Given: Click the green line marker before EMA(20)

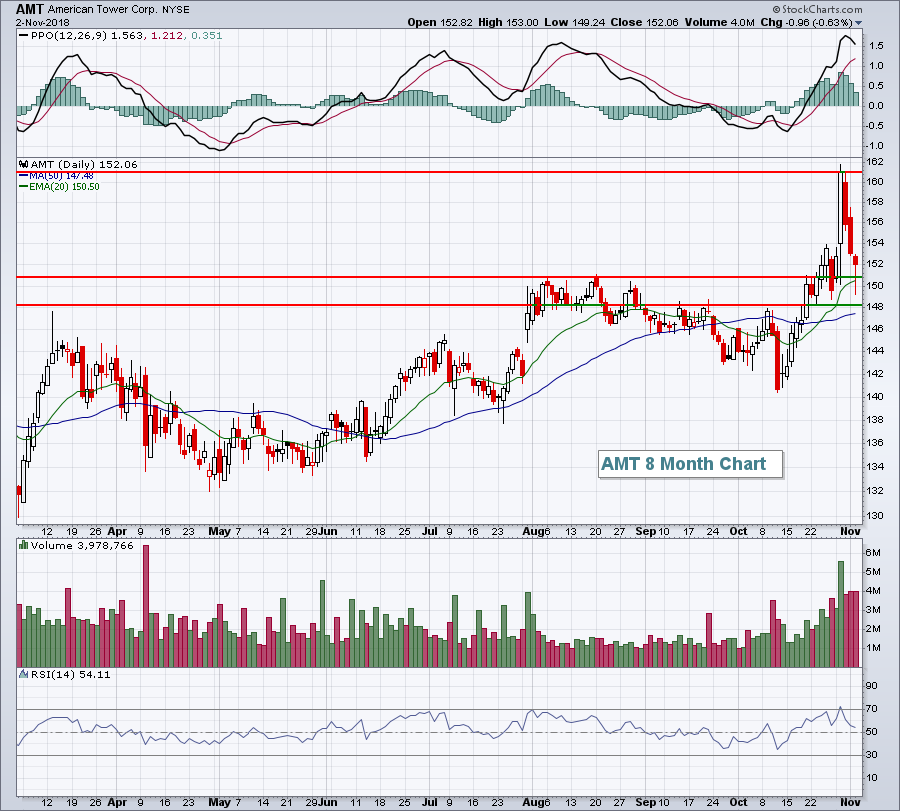Looking at the screenshot, I should (24, 187).
